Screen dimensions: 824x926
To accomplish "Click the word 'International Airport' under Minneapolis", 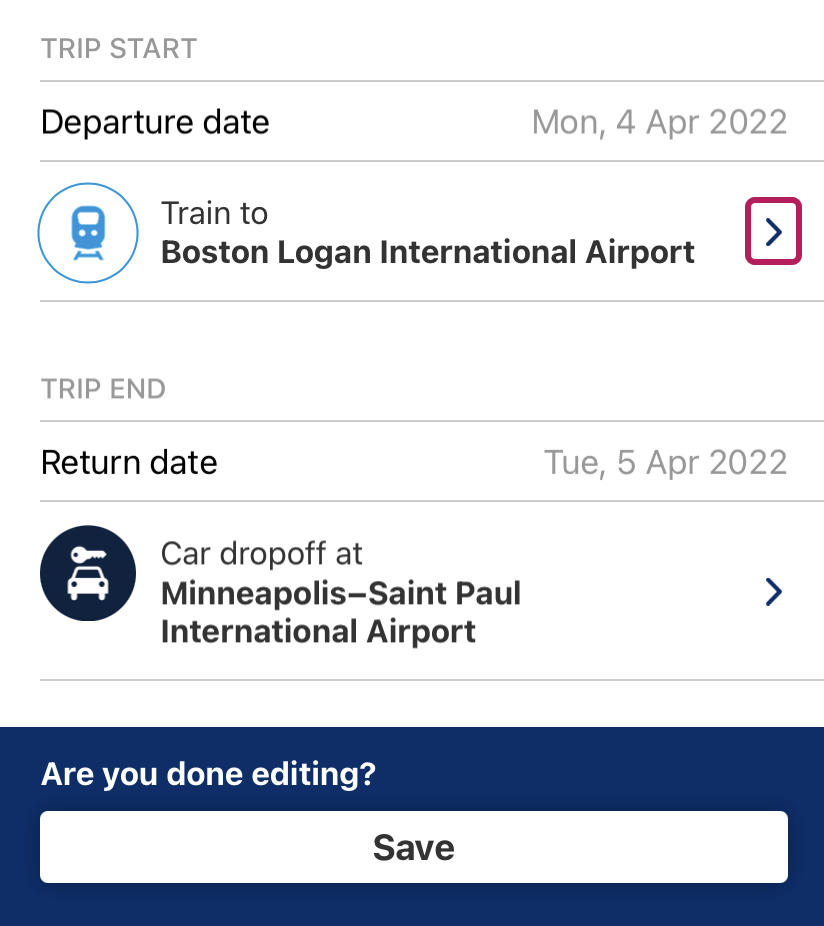I will [318, 631].
